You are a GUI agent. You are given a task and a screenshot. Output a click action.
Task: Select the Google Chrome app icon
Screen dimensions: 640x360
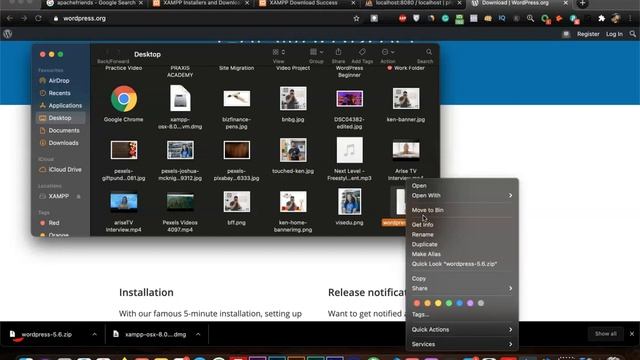(124, 99)
